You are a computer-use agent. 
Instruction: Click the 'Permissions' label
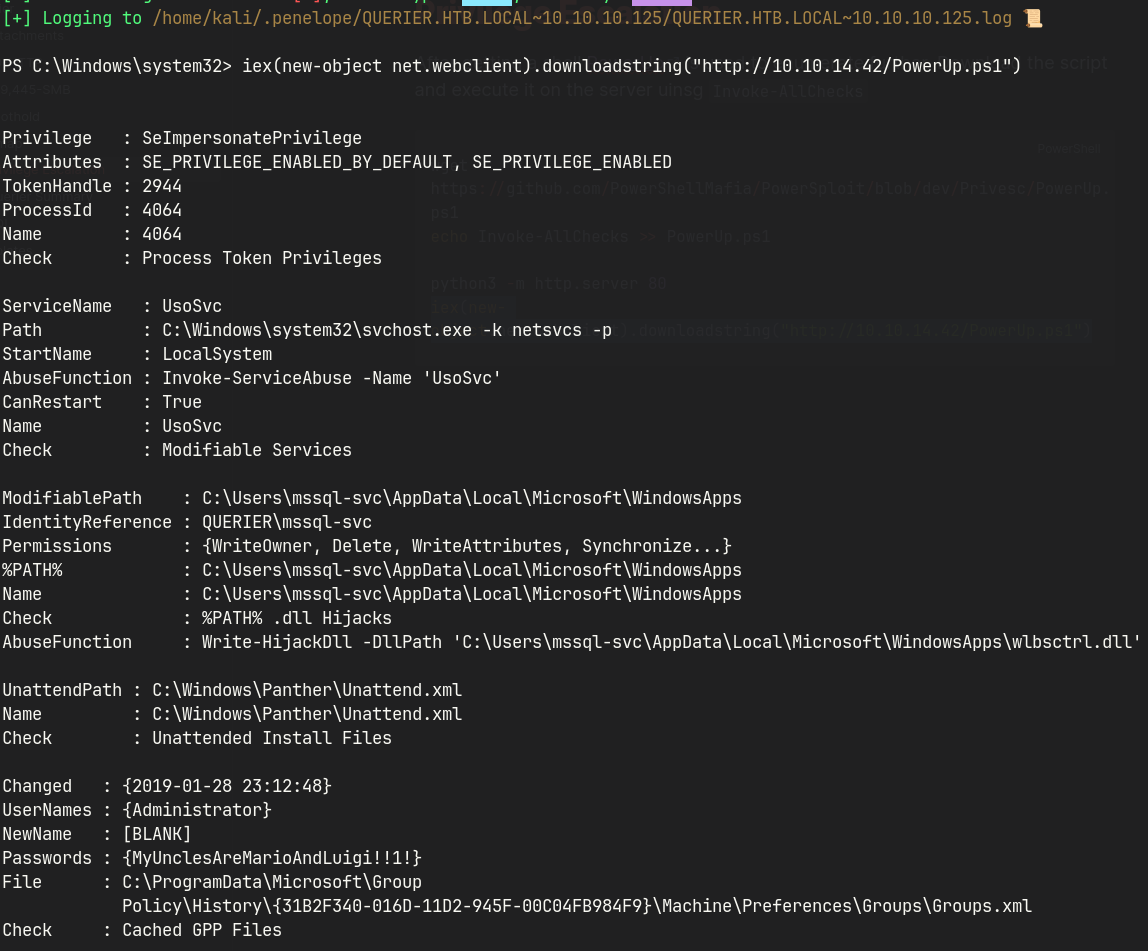click(x=57, y=546)
